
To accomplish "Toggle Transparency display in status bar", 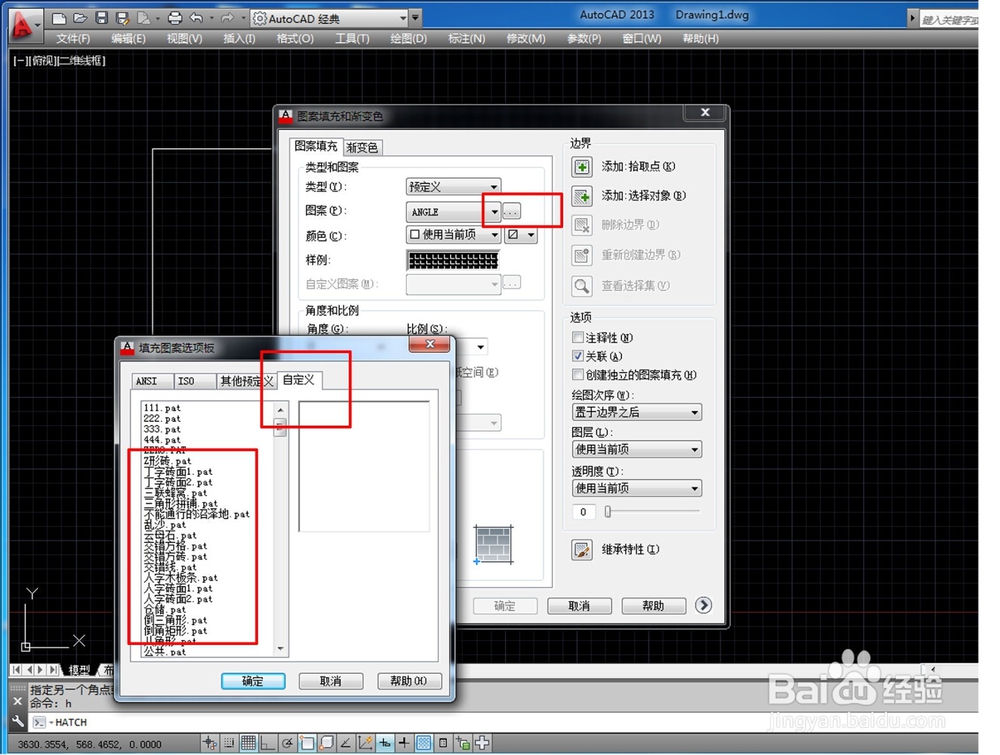I will [x=423, y=743].
